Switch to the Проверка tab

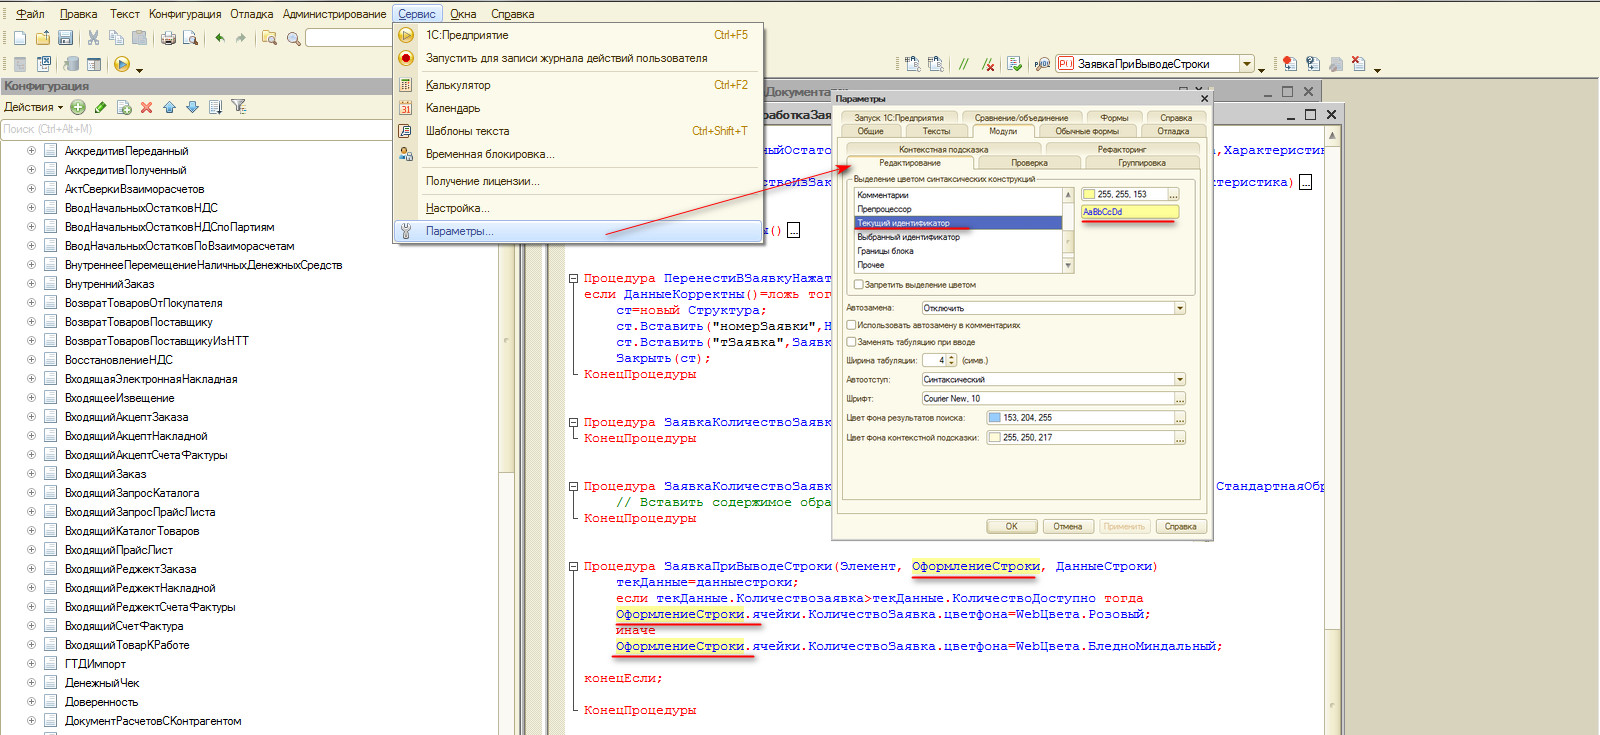[1029, 163]
